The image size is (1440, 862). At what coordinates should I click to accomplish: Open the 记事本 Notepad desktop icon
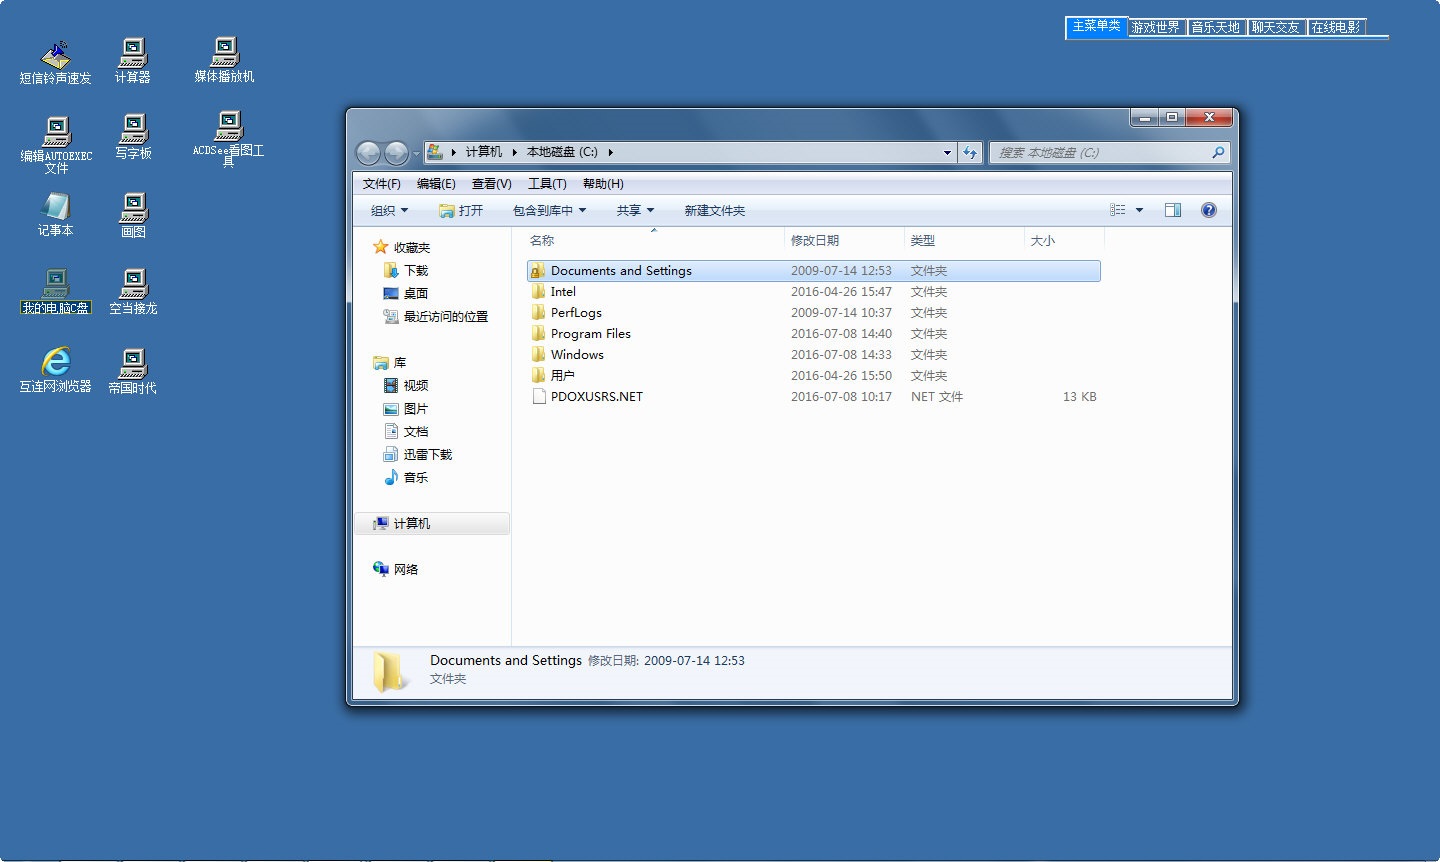click(55, 213)
